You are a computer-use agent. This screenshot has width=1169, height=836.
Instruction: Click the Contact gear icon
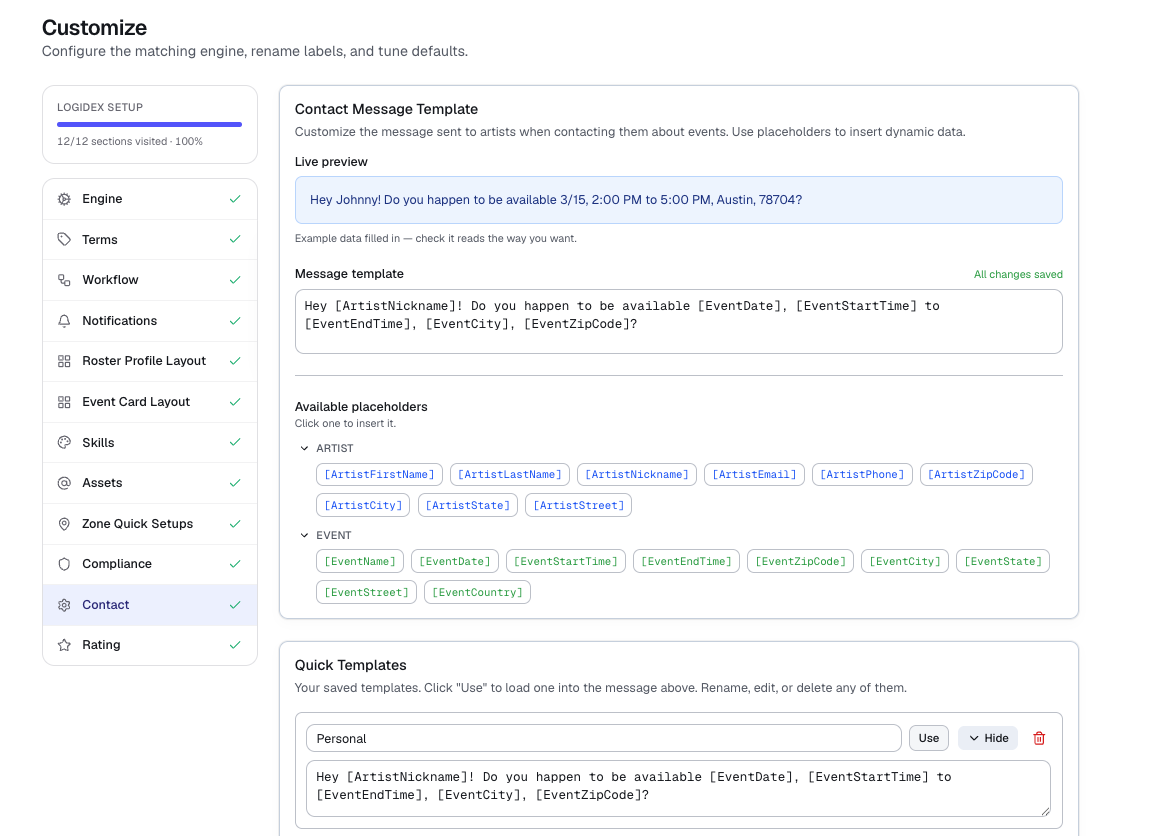click(64, 605)
